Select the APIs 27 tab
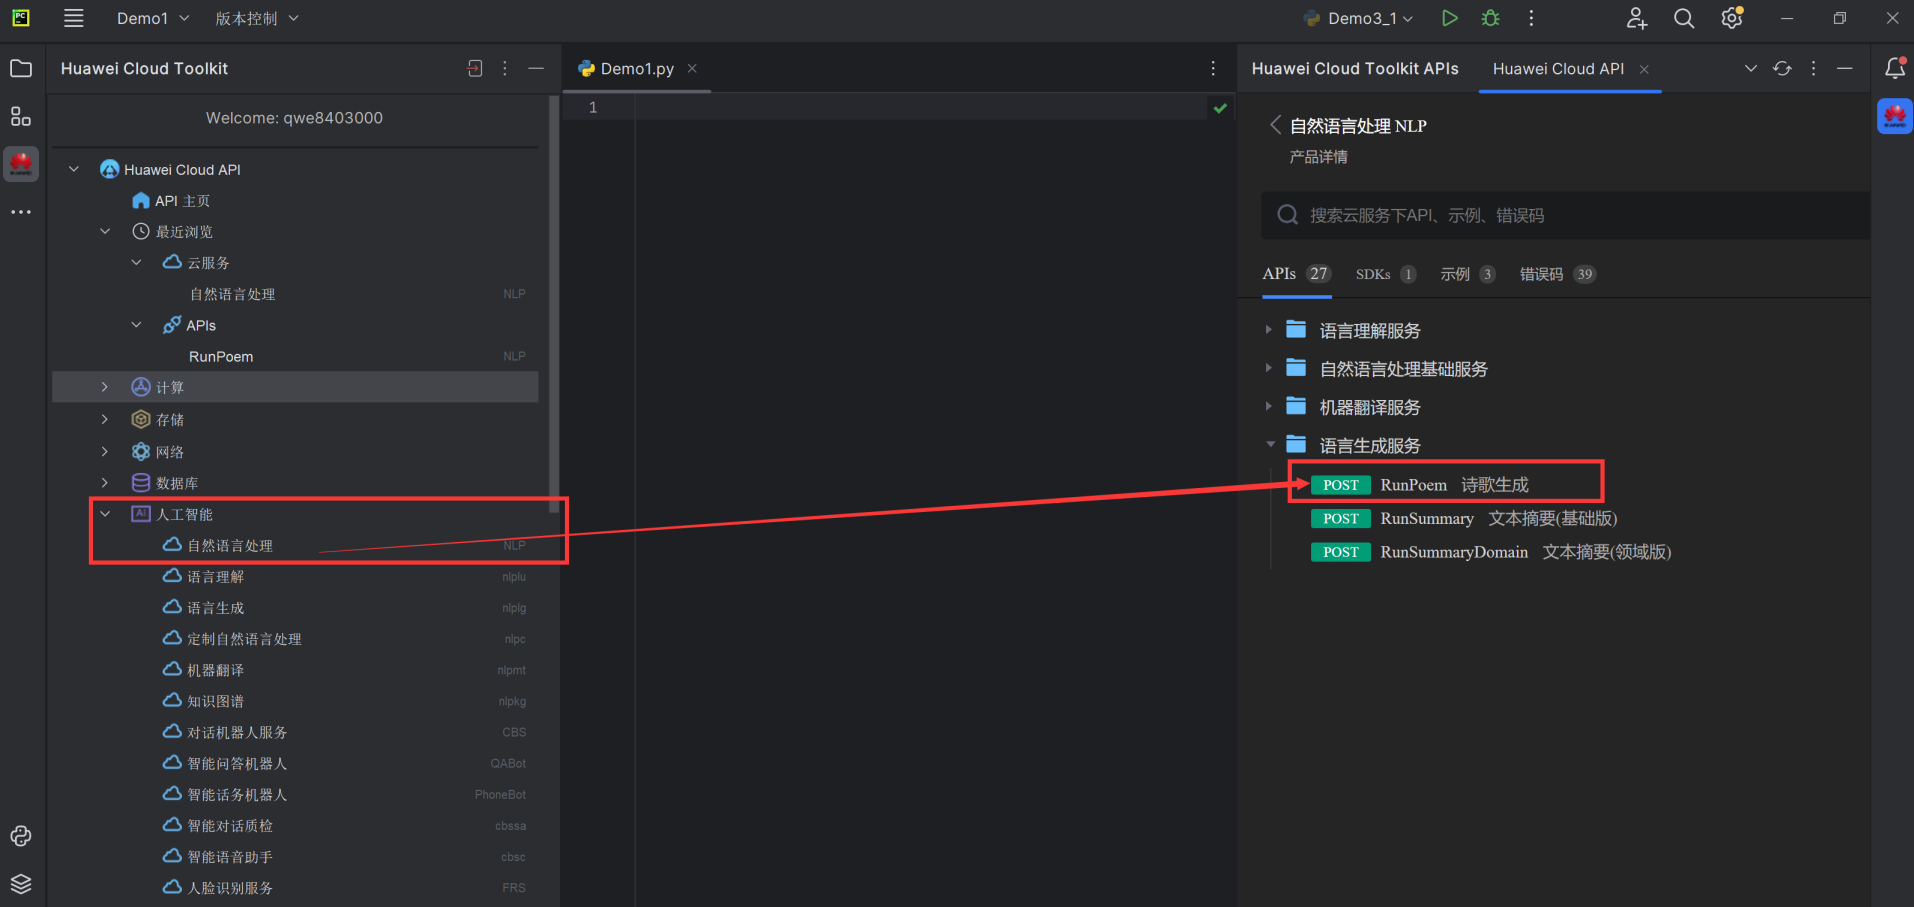This screenshot has width=1914, height=907. point(1297,274)
